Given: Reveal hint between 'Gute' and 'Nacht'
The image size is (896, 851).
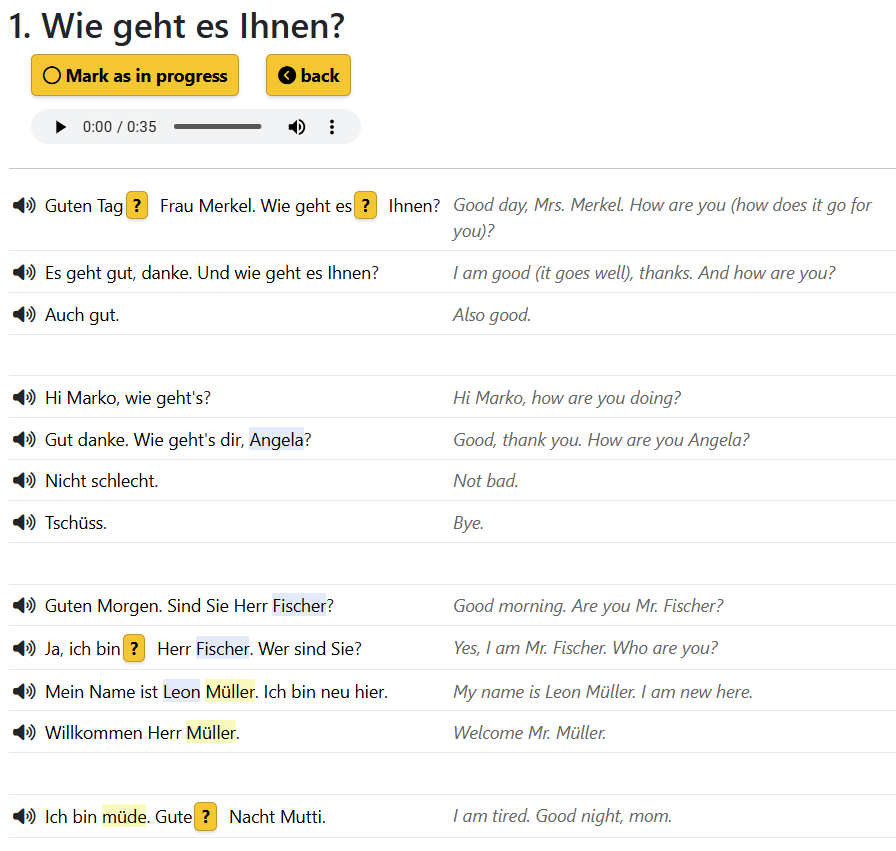Looking at the screenshot, I should click(205, 817).
